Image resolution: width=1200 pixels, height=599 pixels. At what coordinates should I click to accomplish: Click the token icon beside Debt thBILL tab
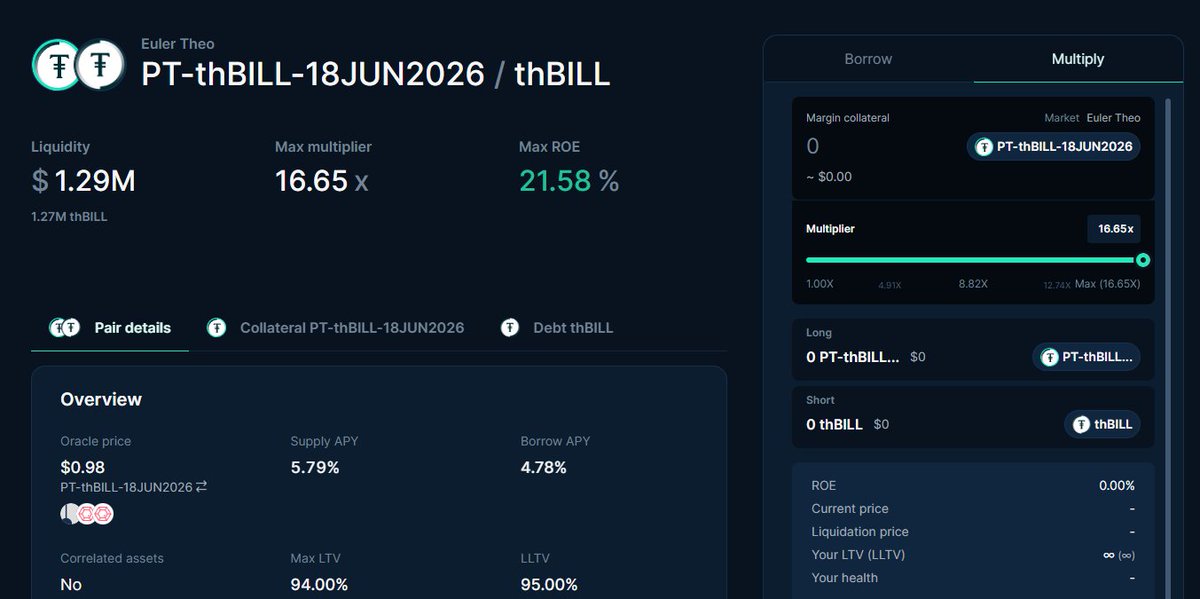[510, 328]
